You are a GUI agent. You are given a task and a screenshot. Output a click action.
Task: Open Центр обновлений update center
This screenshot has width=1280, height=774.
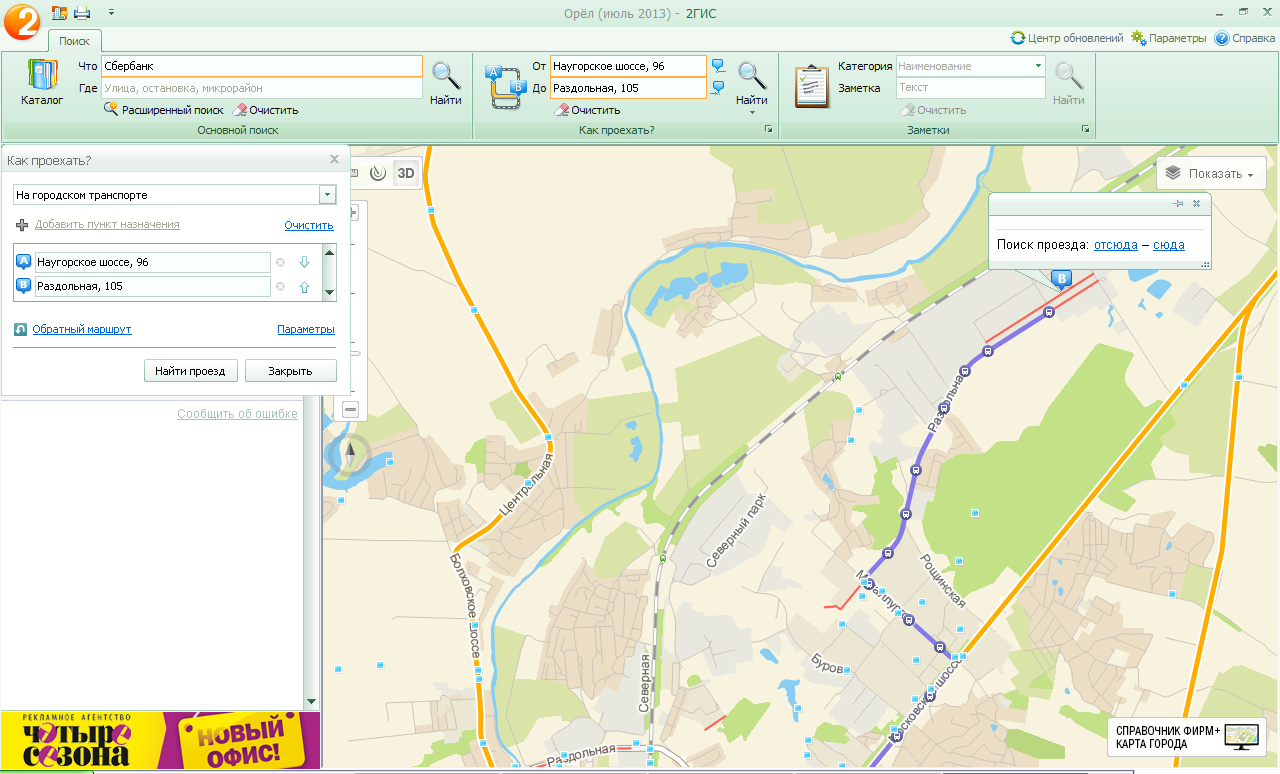[1067, 38]
